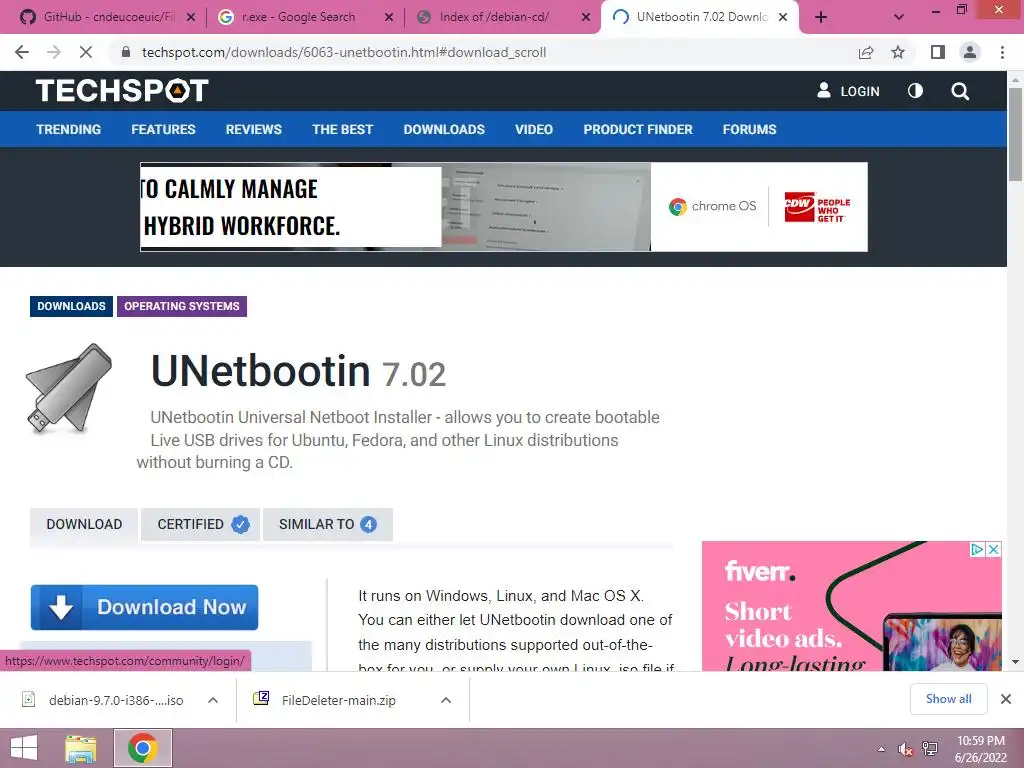1024x768 pixels.
Task: Open the Chrome three-dot menu
Action: (1002, 52)
